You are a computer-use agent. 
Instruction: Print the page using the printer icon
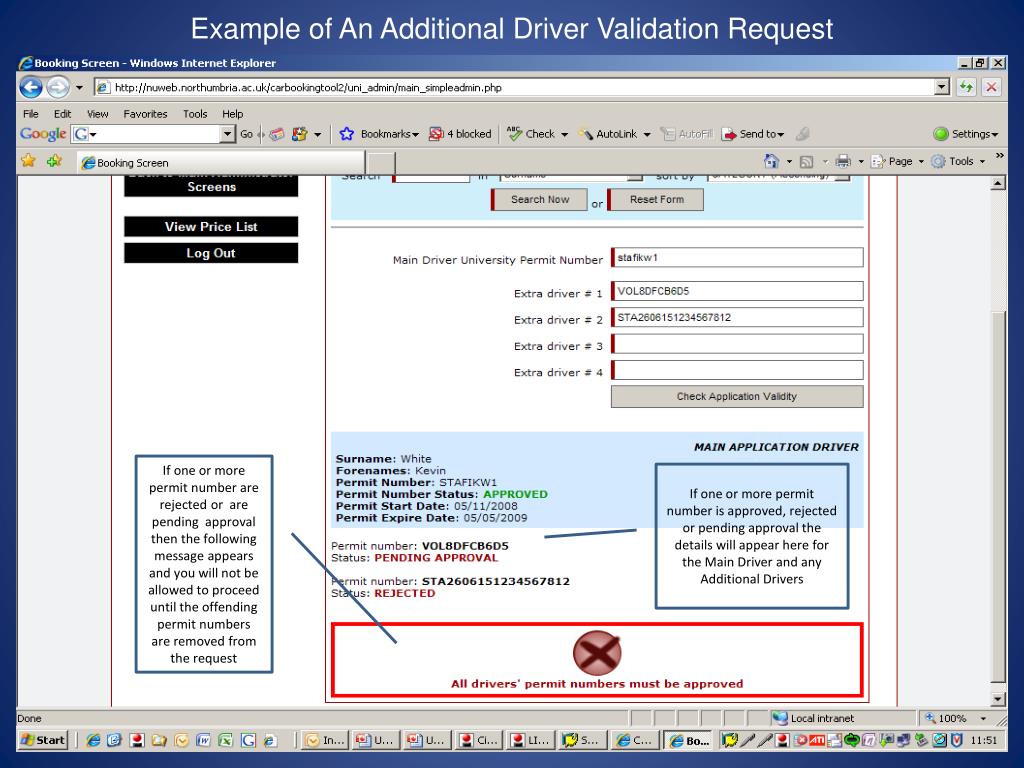click(x=843, y=161)
